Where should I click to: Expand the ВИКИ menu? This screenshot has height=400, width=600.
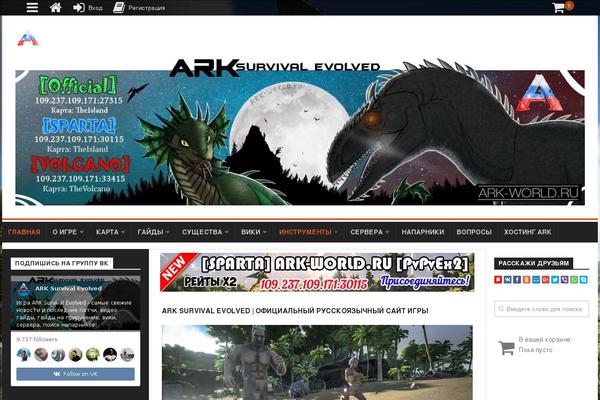tap(254, 232)
